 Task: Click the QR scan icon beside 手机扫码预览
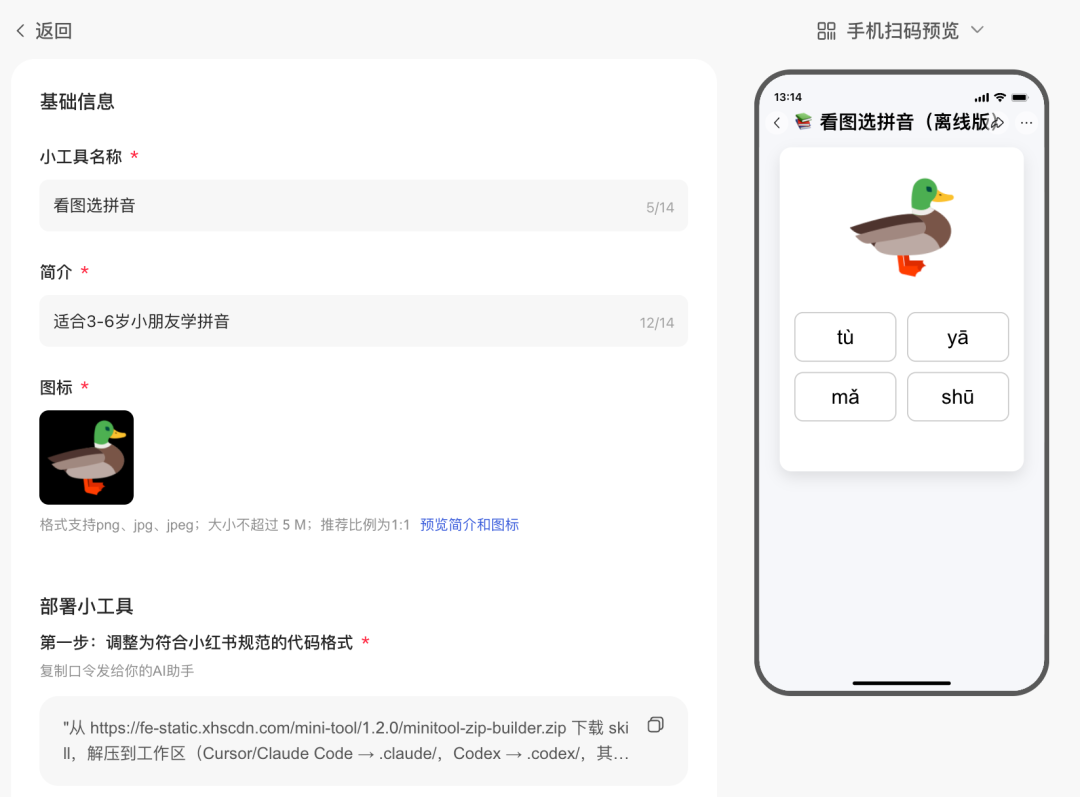coord(826,31)
